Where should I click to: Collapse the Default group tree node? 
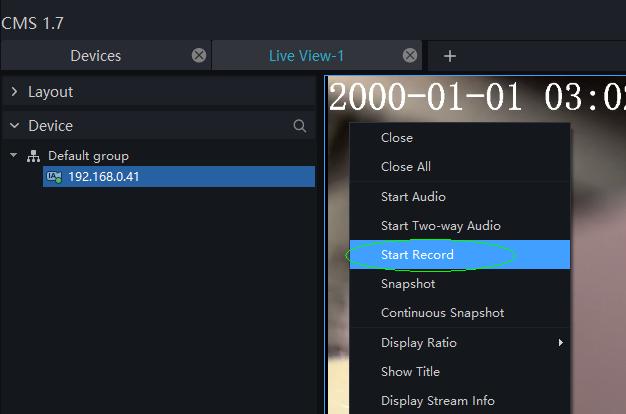(14, 156)
